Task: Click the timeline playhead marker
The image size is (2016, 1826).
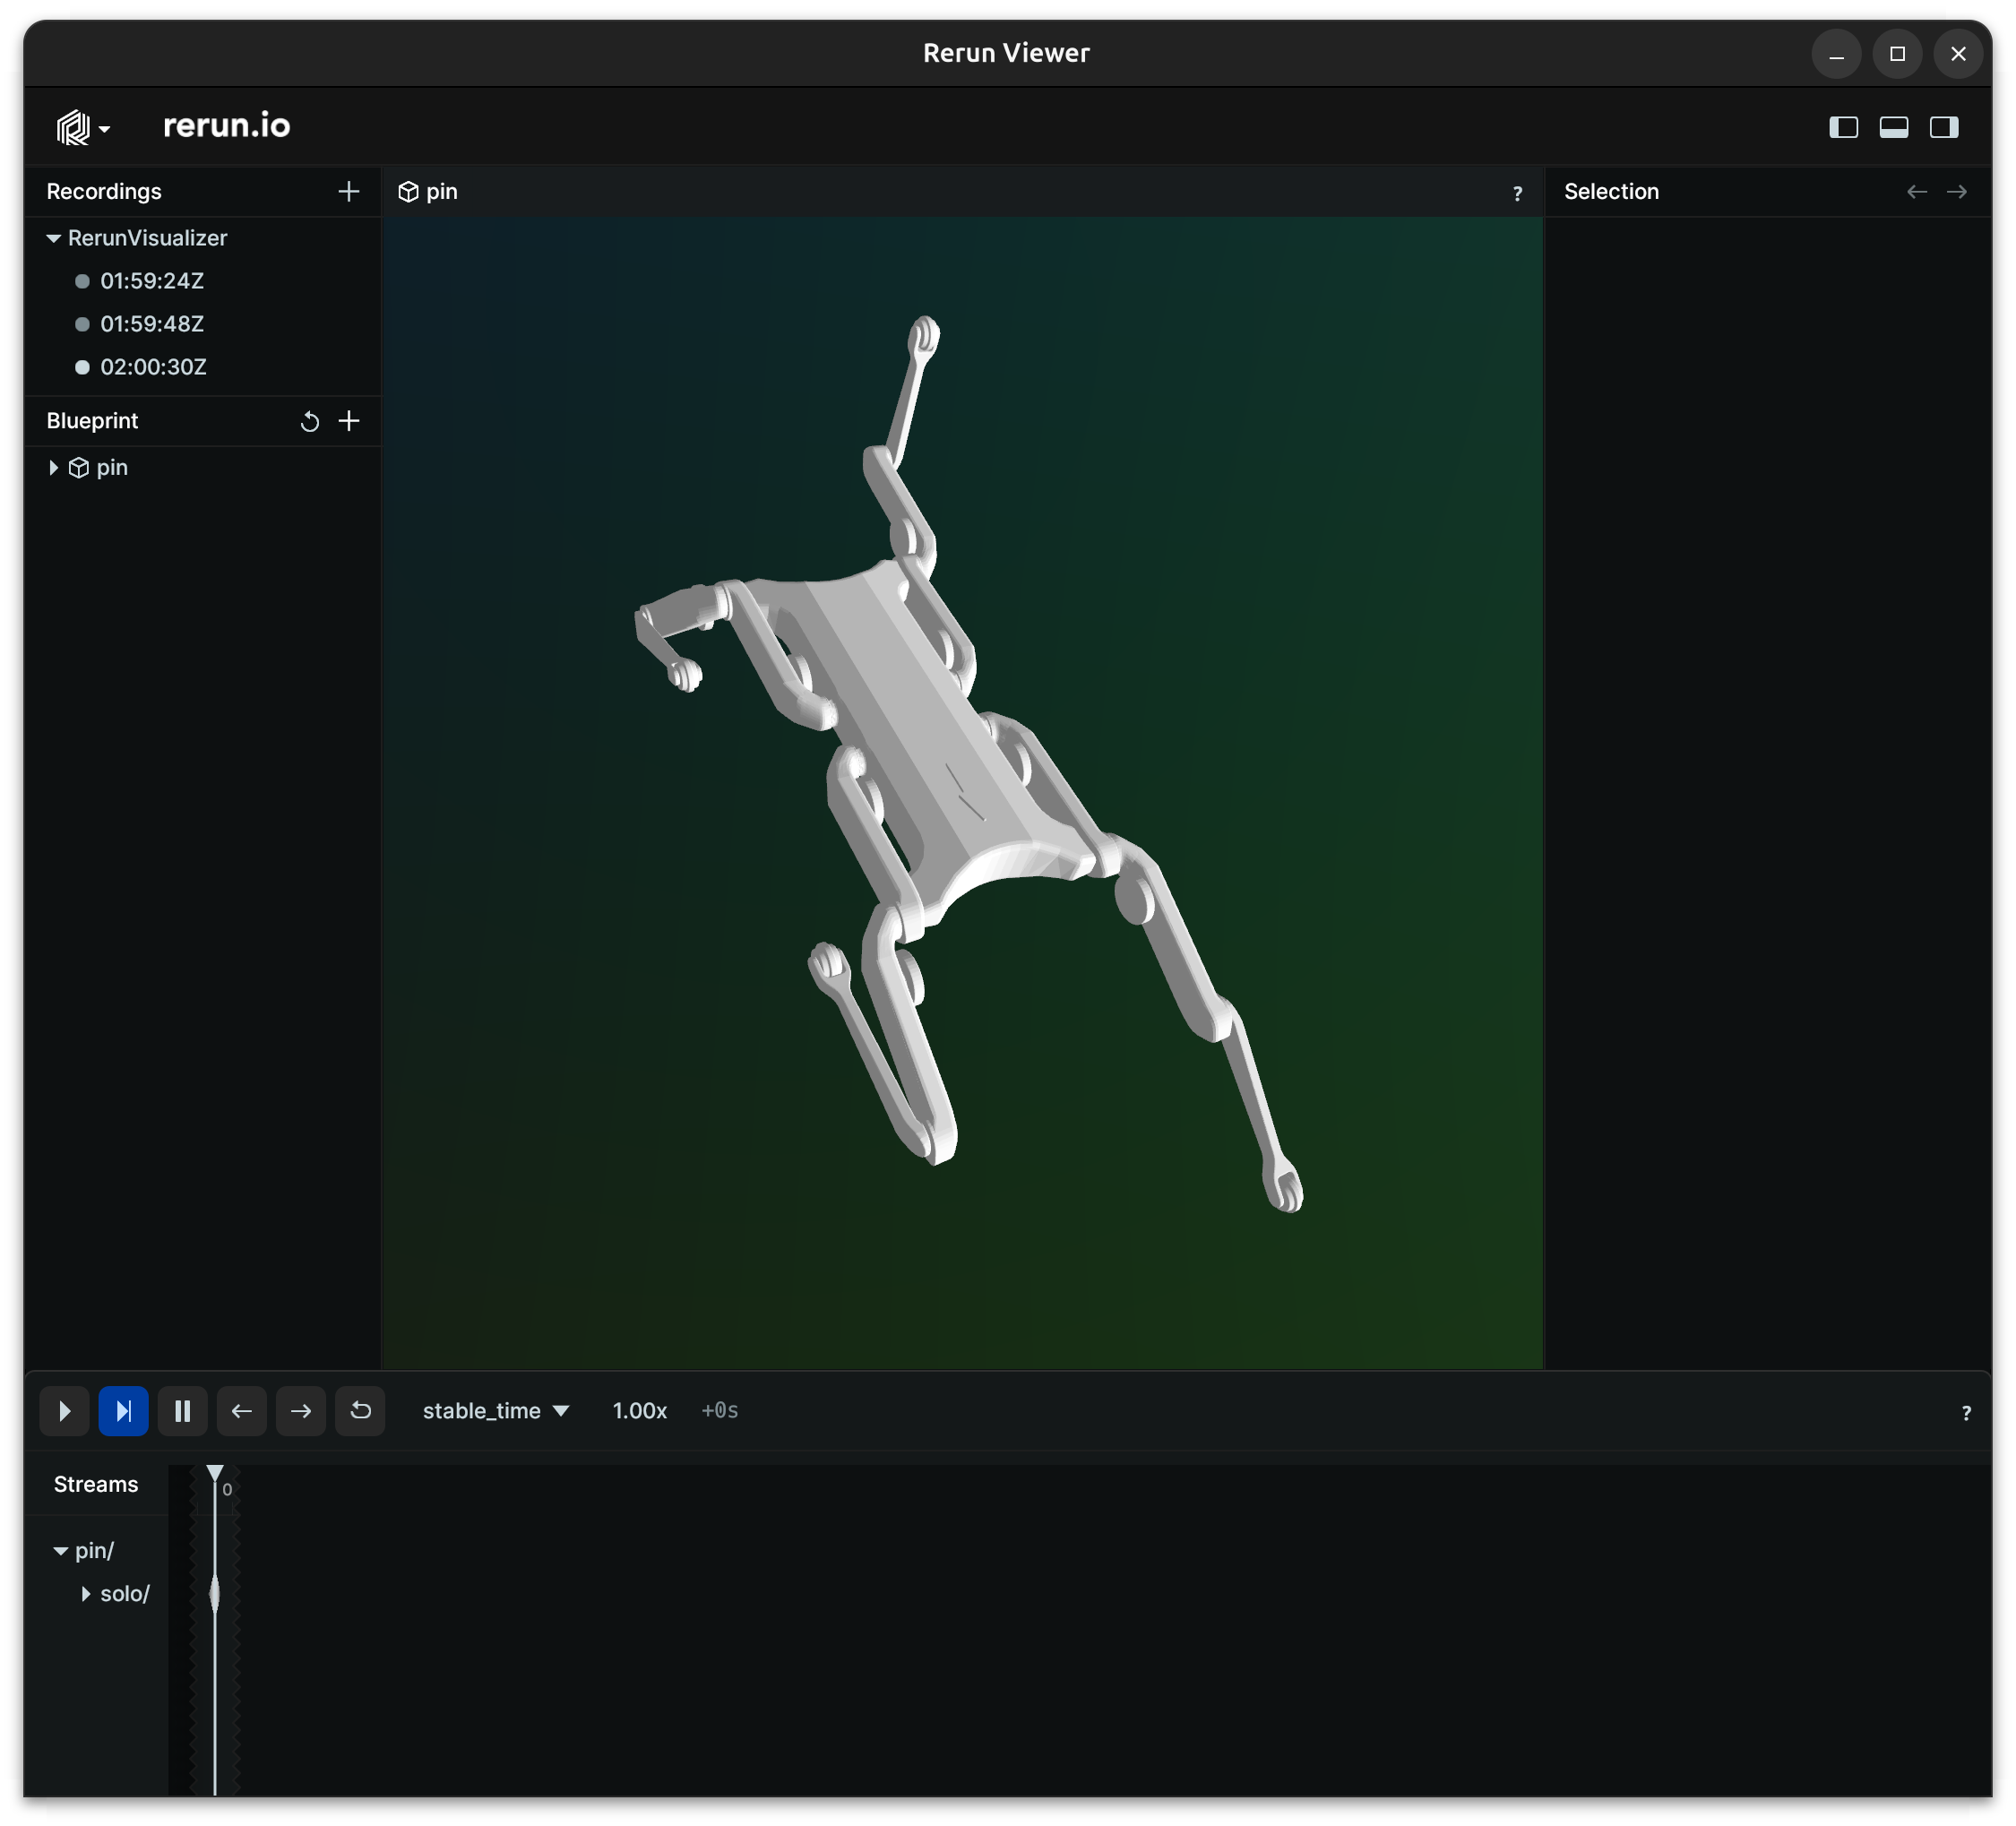Action: pos(215,1473)
